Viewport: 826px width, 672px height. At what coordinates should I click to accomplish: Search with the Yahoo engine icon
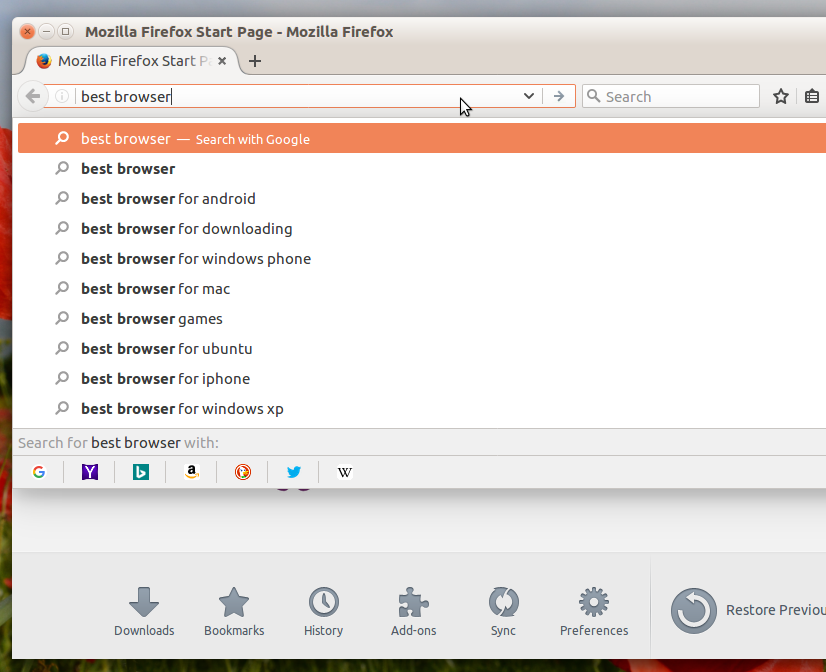point(90,472)
